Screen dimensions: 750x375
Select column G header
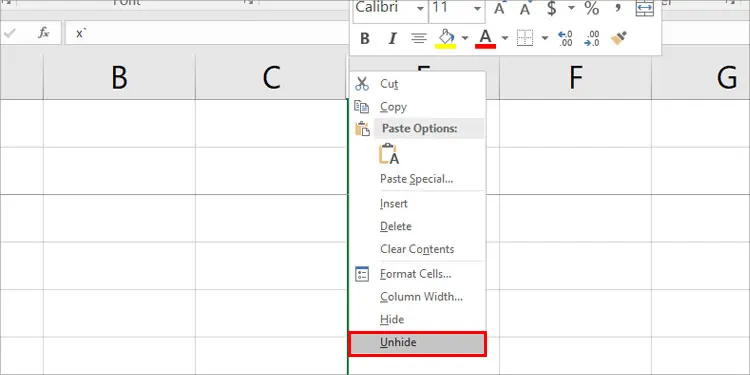701,77
